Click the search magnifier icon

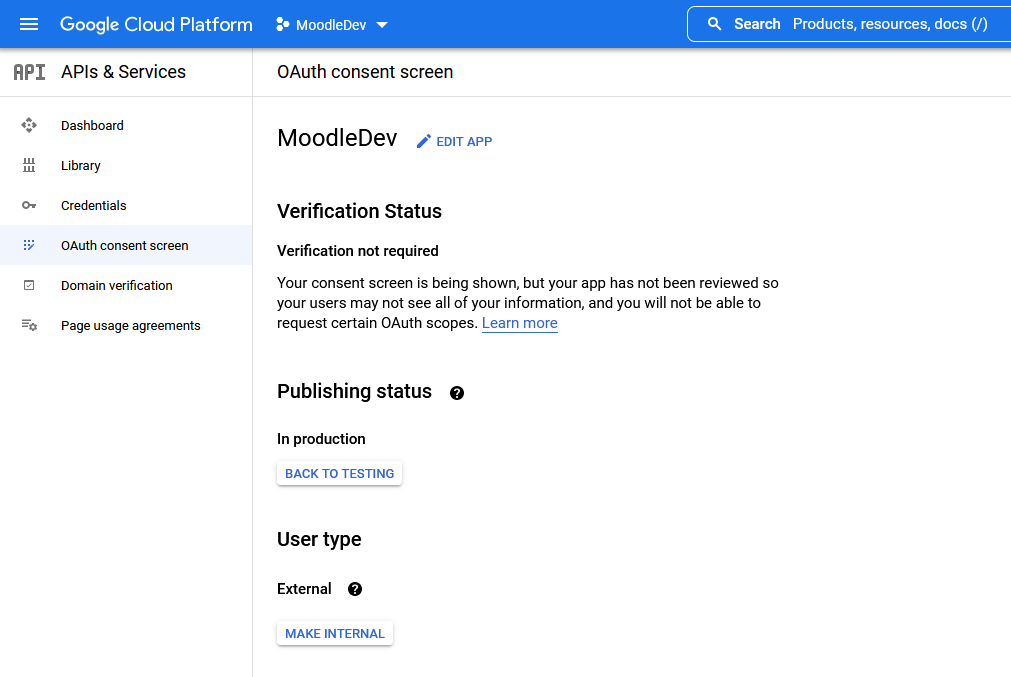[714, 24]
